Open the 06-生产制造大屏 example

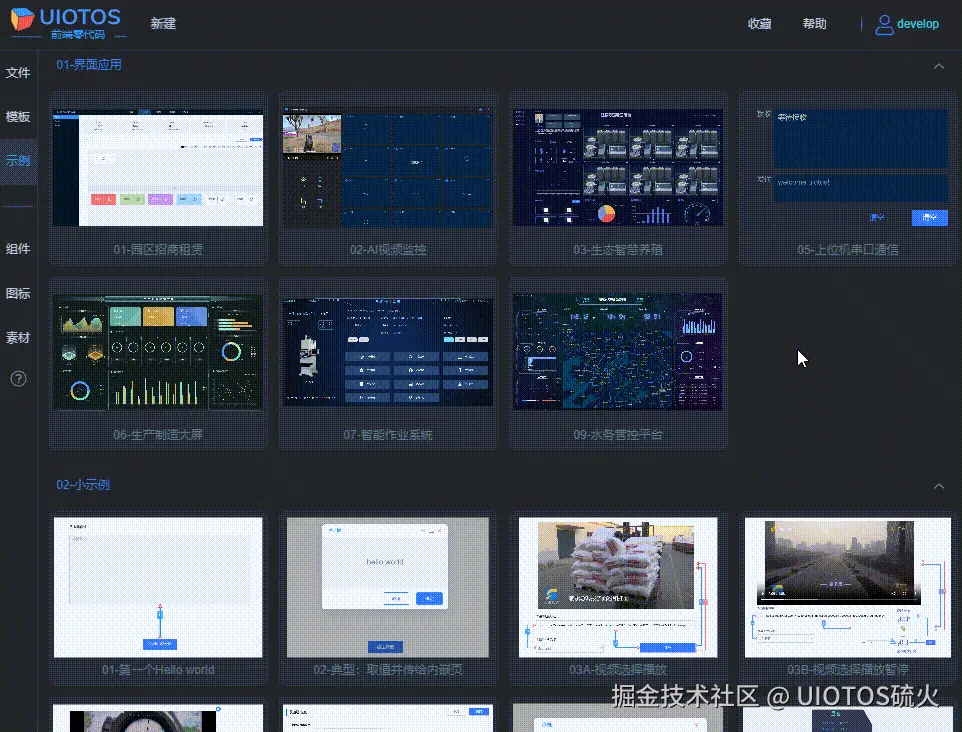[x=157, y=351]
